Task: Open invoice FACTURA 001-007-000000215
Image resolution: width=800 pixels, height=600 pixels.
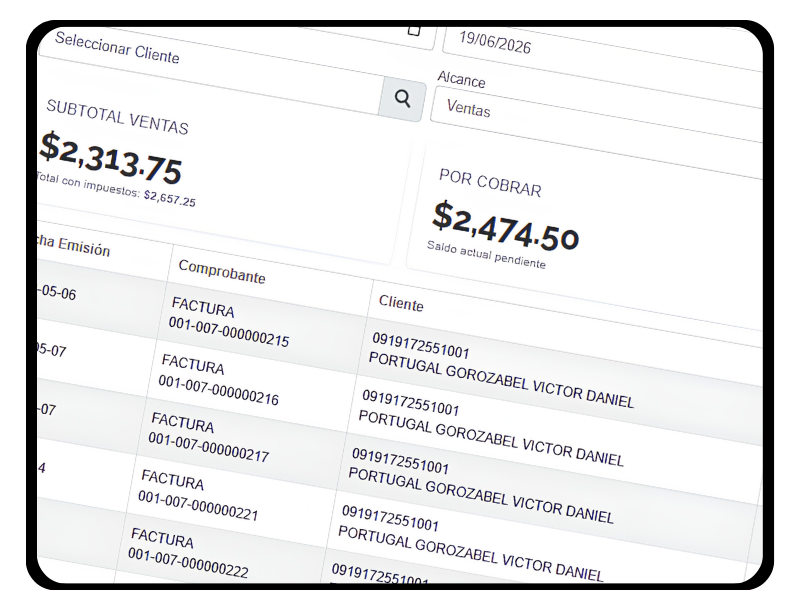Action: [229, 322]
